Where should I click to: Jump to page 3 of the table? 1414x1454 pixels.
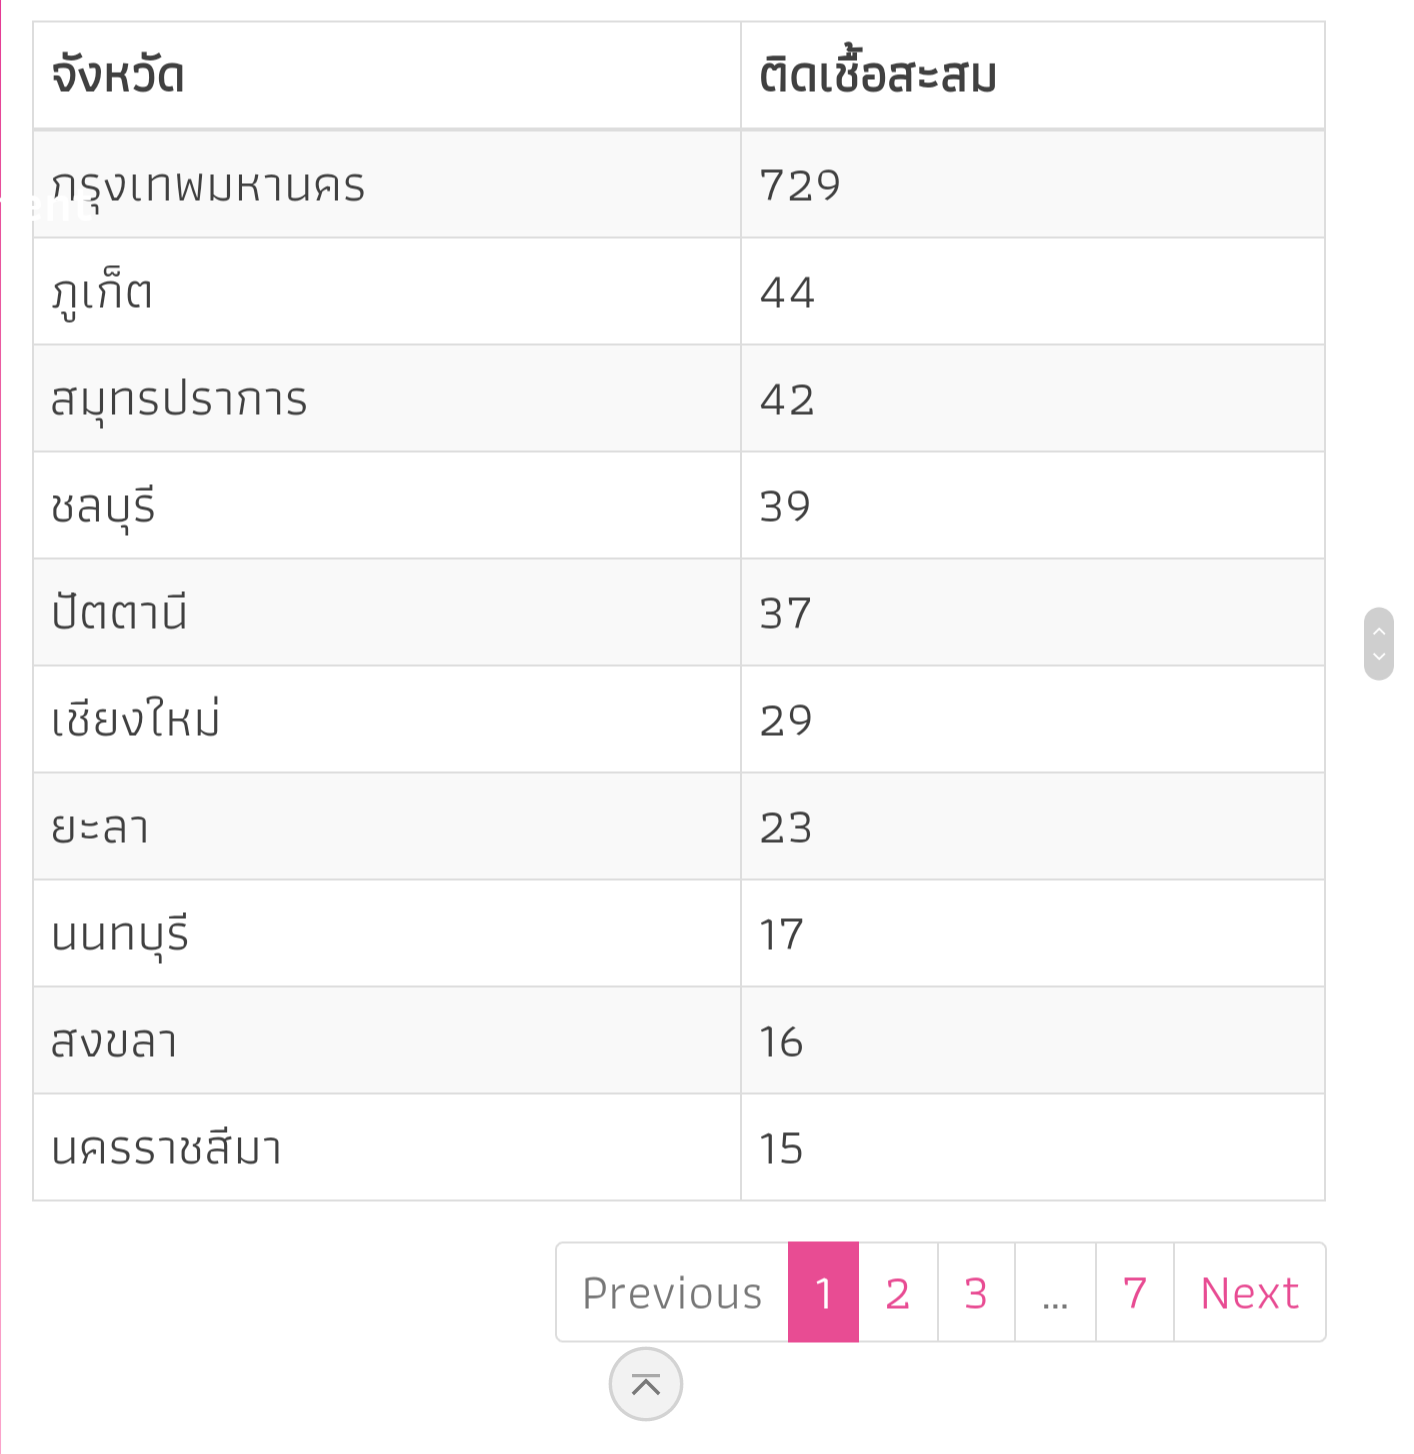pos(976,1292)
